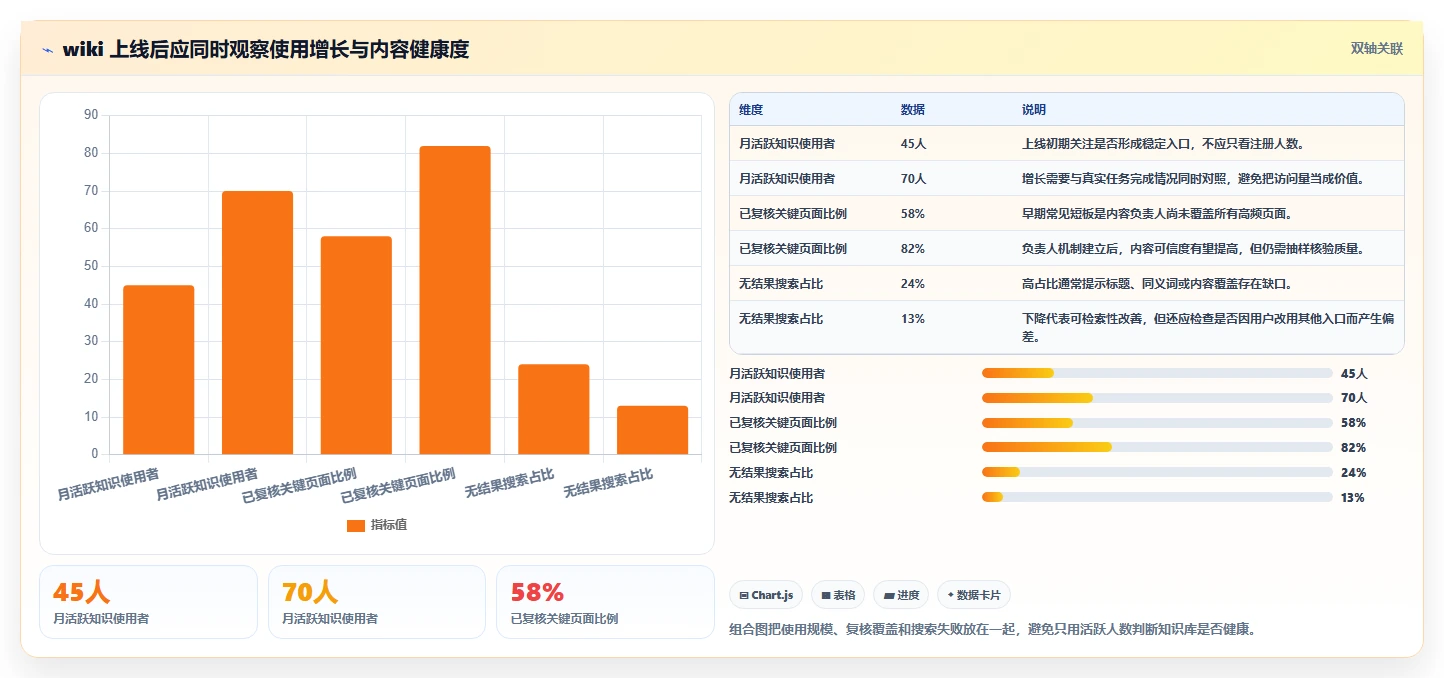The image size is (1444, 678).
Task: Open the orange 45人 stat card
Action: click(149, 602)
